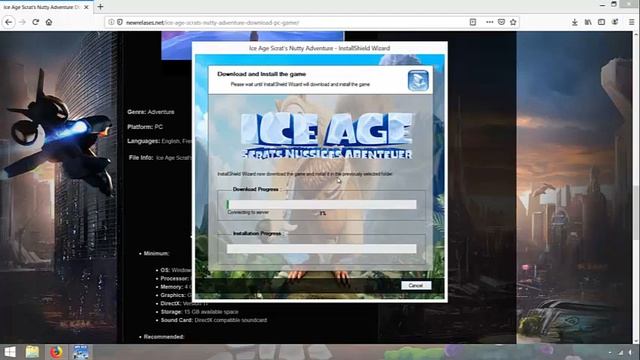Click 'Storage: 15 GB available space' line
Screen dimensions: 640x360
(199, 312)
